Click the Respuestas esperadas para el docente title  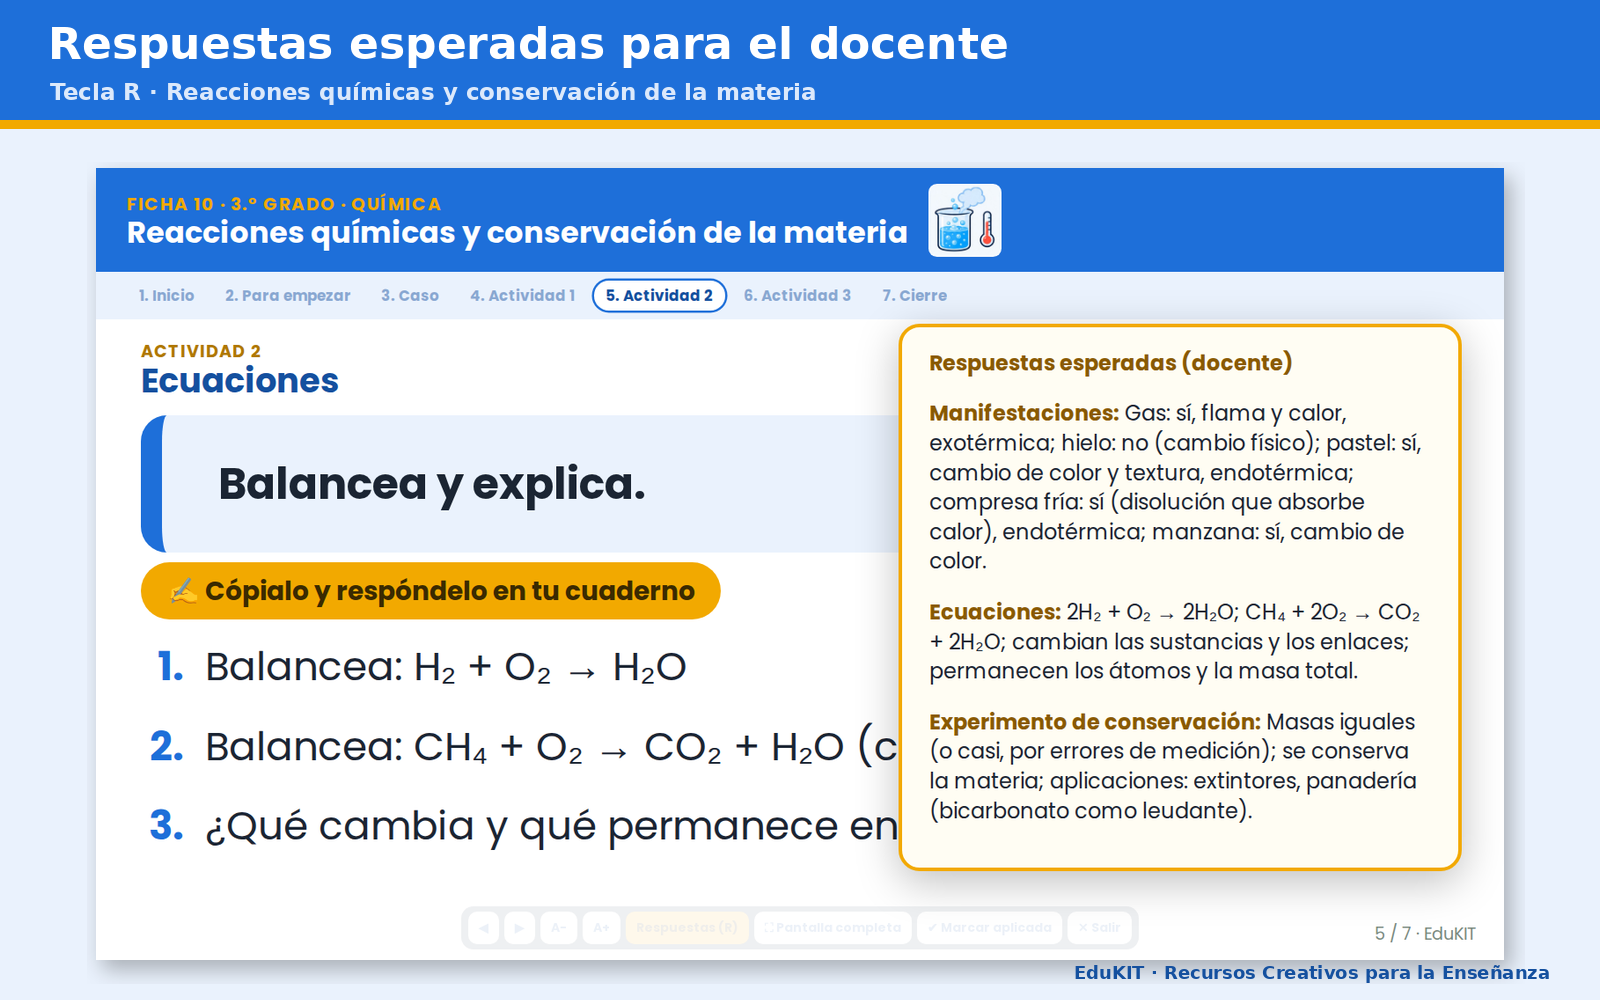tap(529, 44)
